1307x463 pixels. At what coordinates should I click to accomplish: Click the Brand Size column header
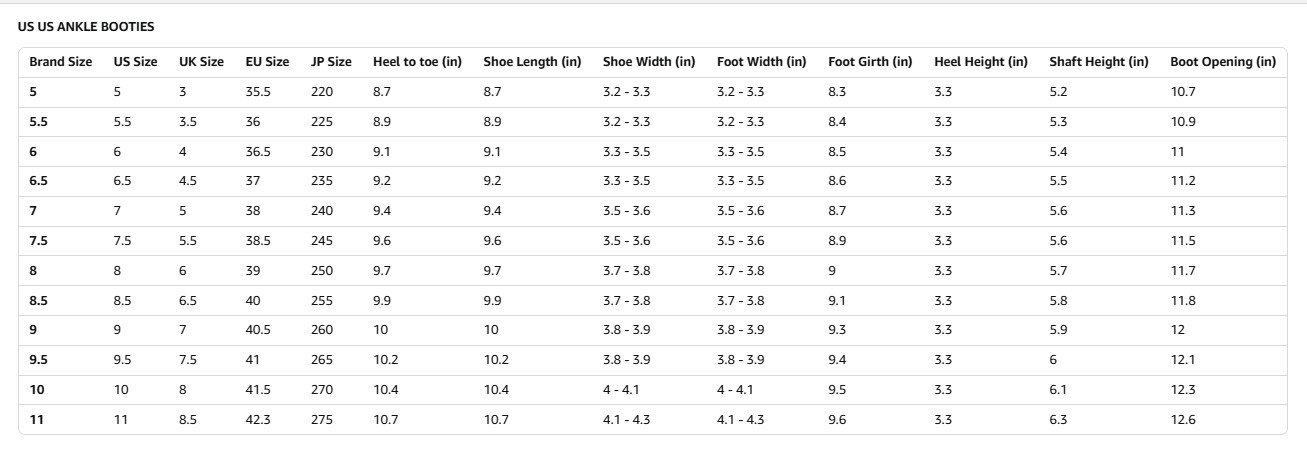[61, 62]
